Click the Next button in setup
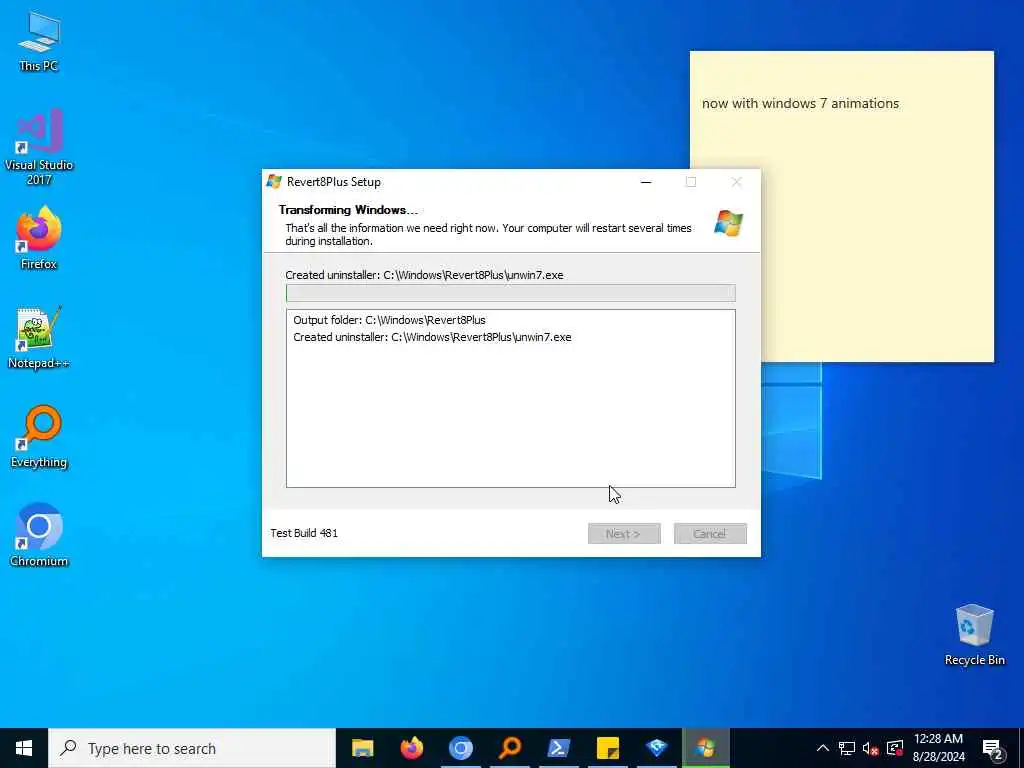1024x768 pixels. coord(624,534)
